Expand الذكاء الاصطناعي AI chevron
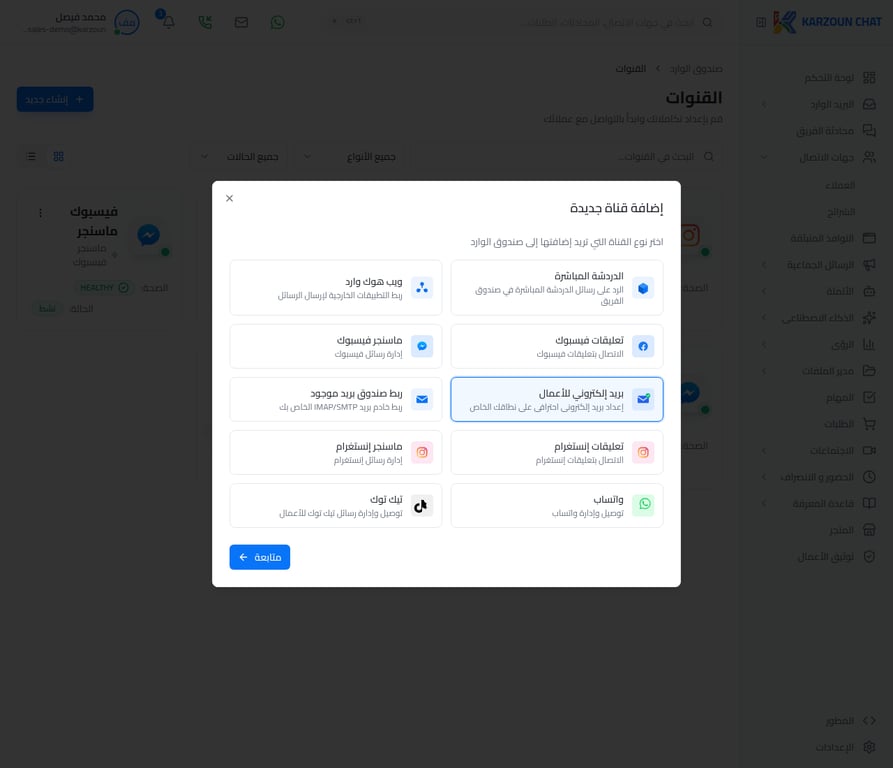The height and width of the screenshot is (768, 893). pos(764,318)
